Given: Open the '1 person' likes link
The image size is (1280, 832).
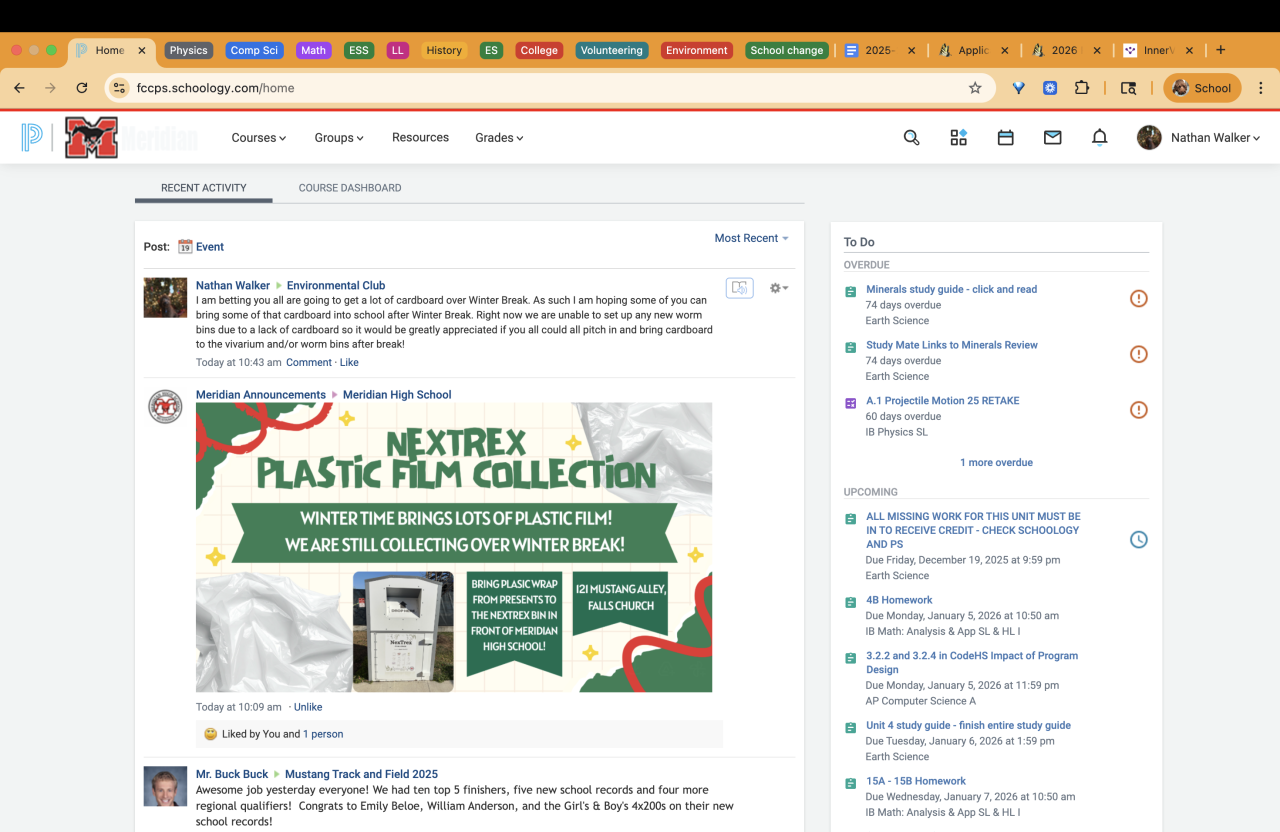Looking at the screenshot, I should coord(323,734).
